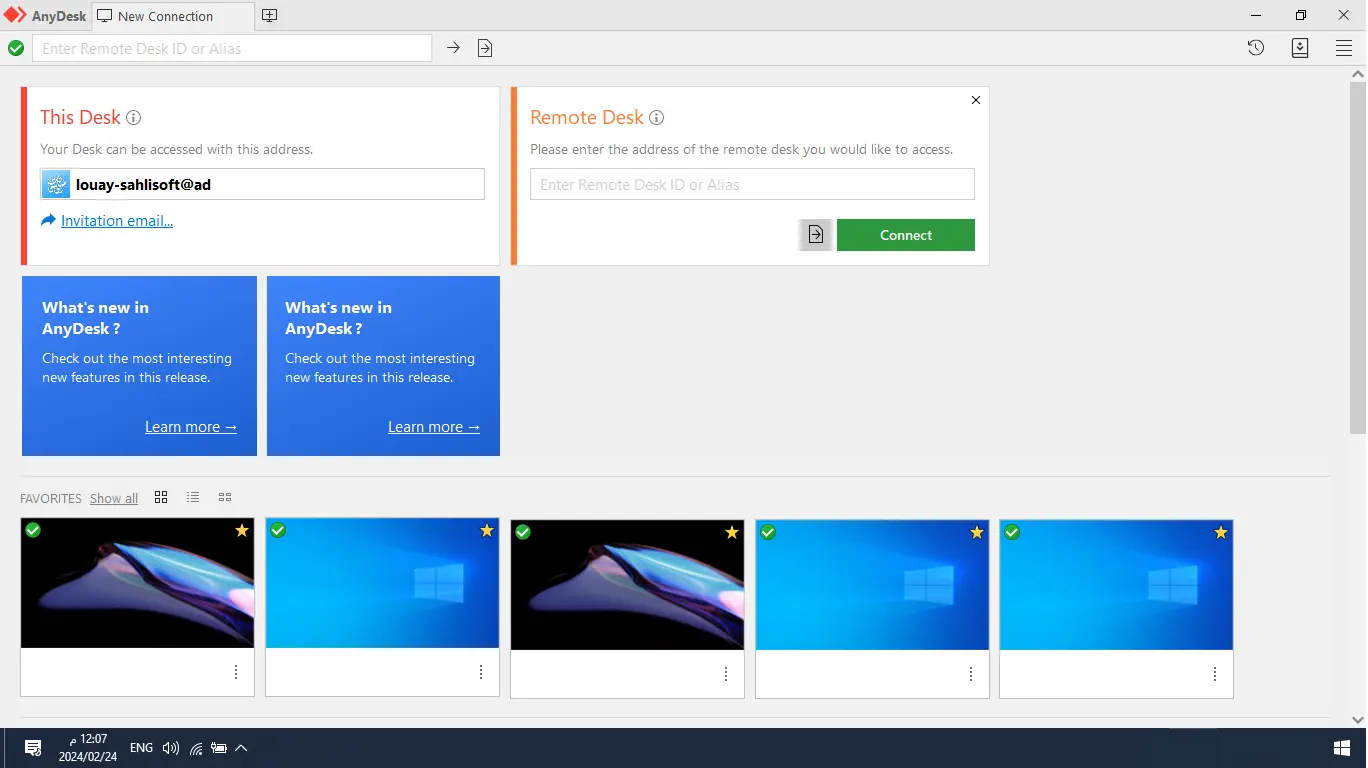The width and height of the screenshot is (1368, 768).
Task: Open the session history icon
Action: pos(1256,48)
